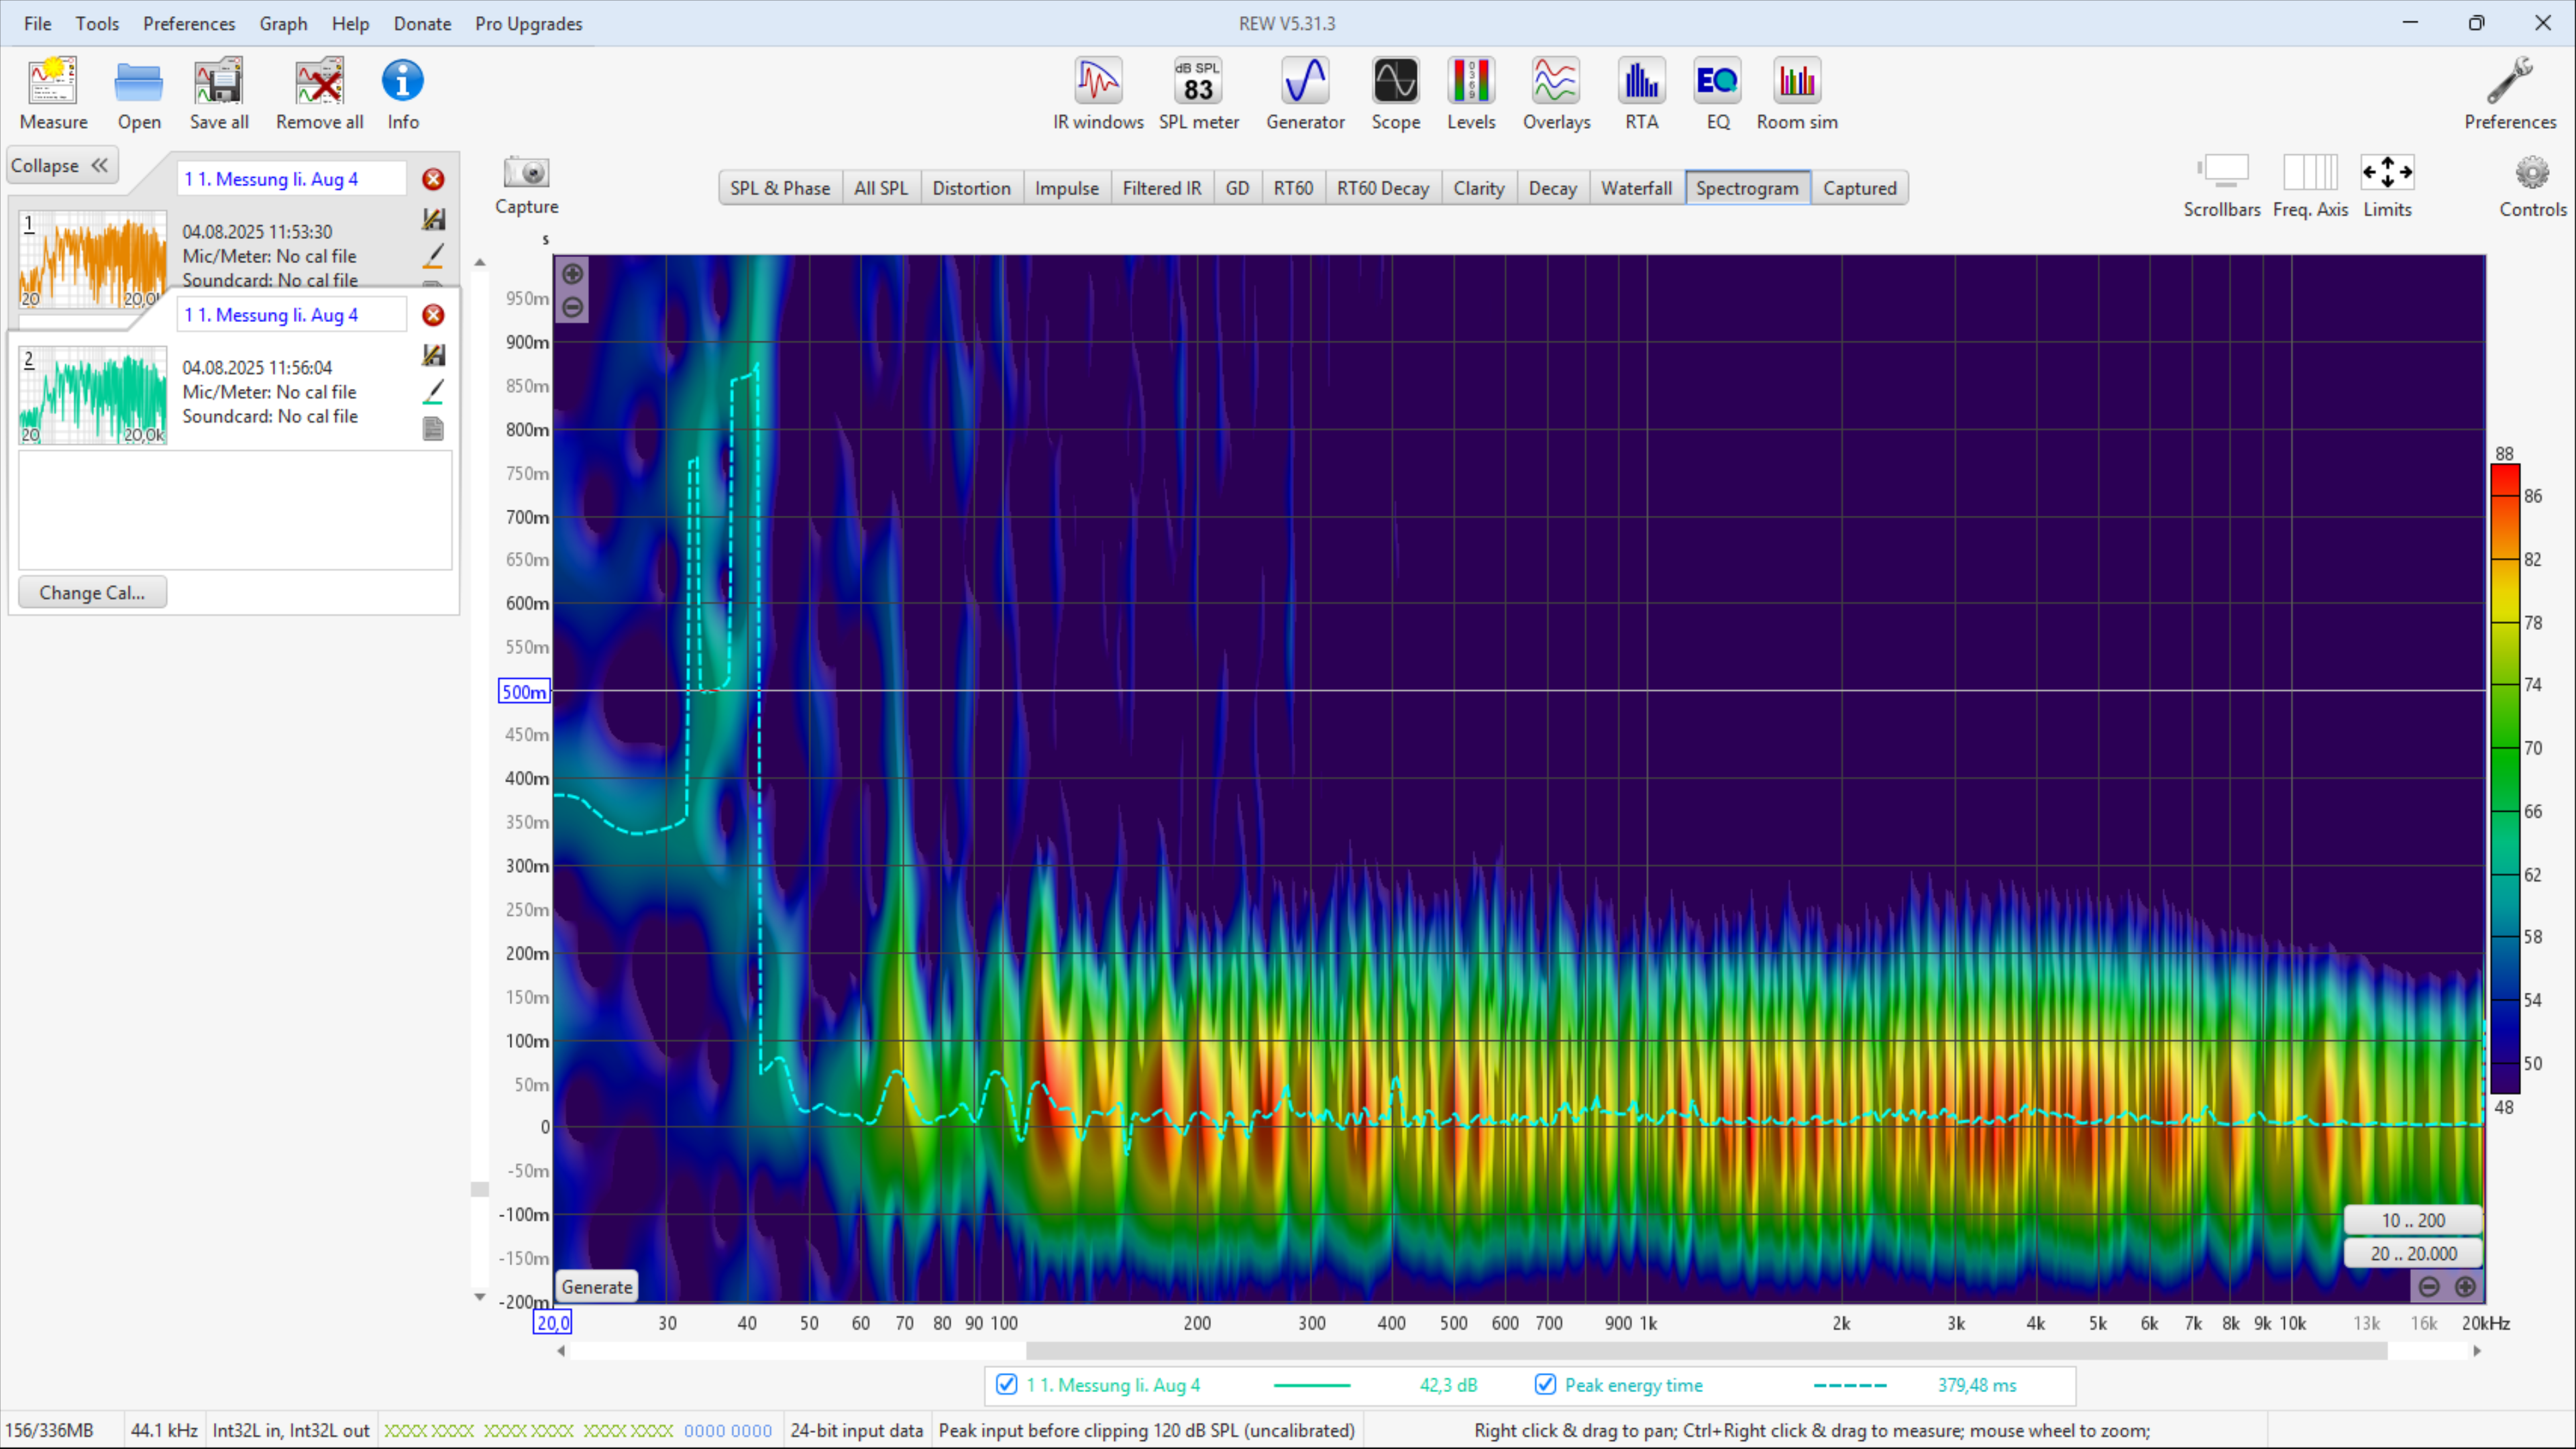2576x1449 pixels.
Task: Open the RTA window
Action: tap(1641, 93)
